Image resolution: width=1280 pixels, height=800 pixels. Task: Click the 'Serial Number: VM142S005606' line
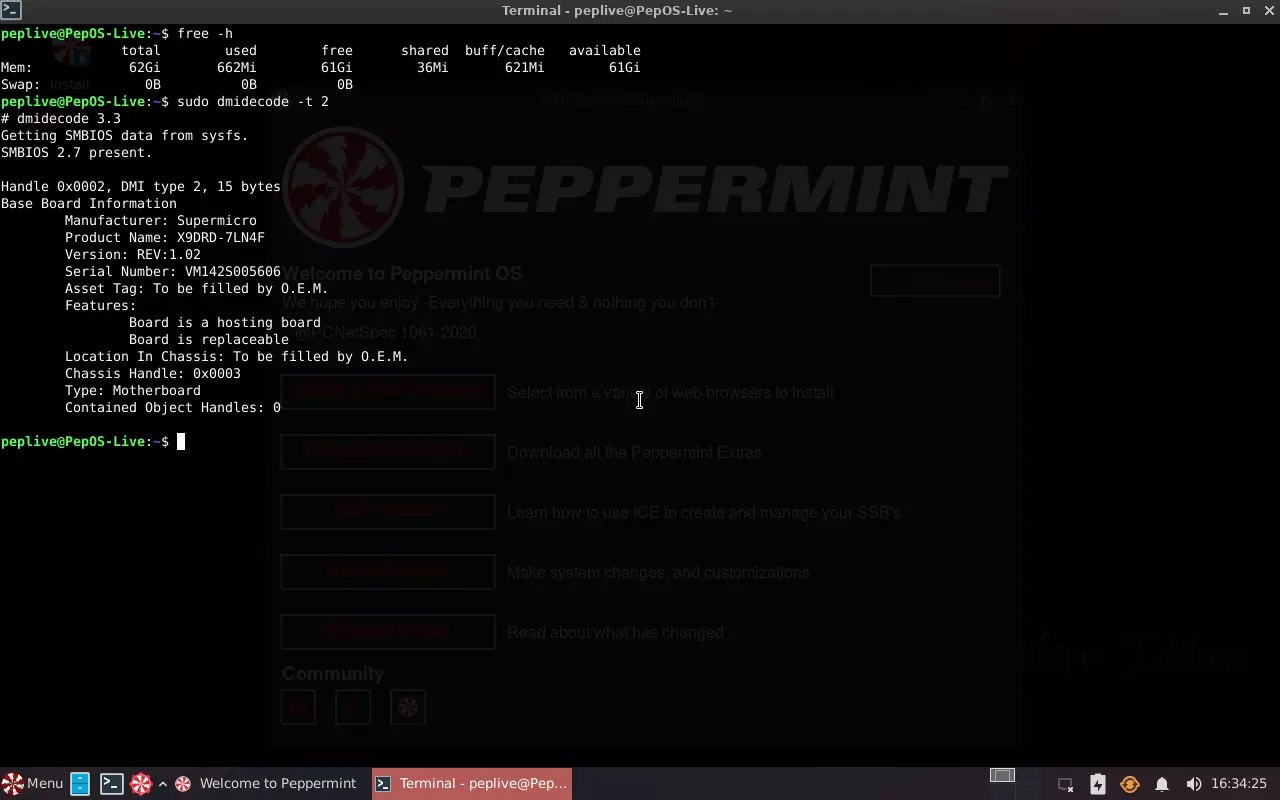(x=173, y=271)
